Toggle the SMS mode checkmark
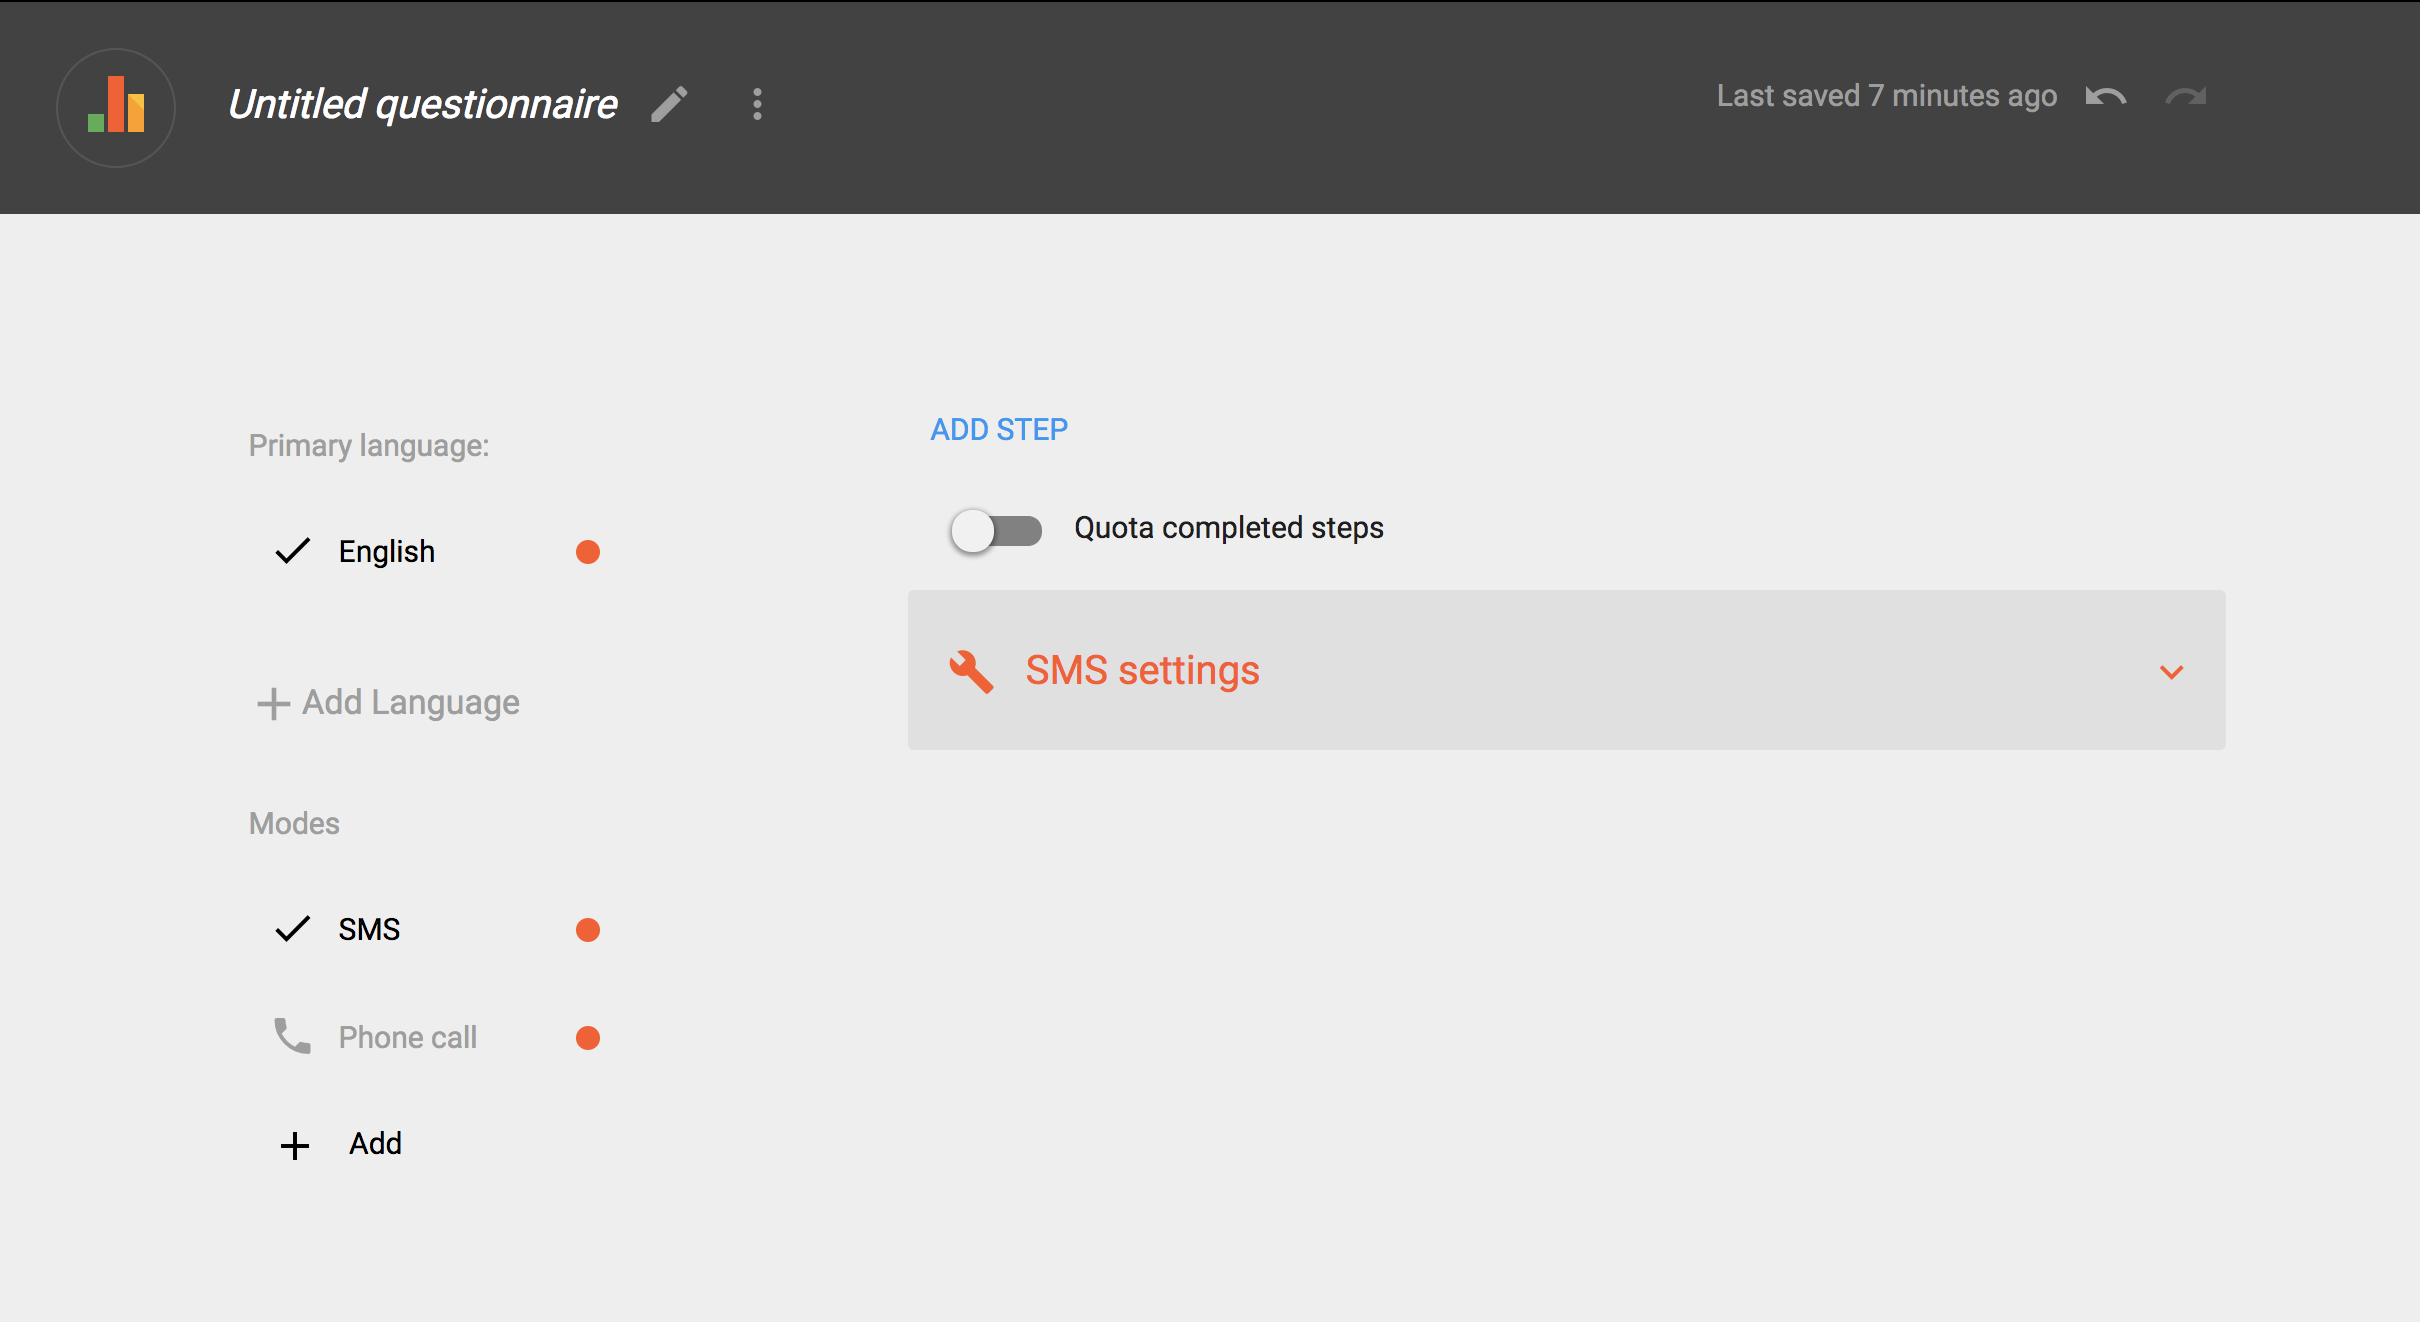 coord(292,929)
